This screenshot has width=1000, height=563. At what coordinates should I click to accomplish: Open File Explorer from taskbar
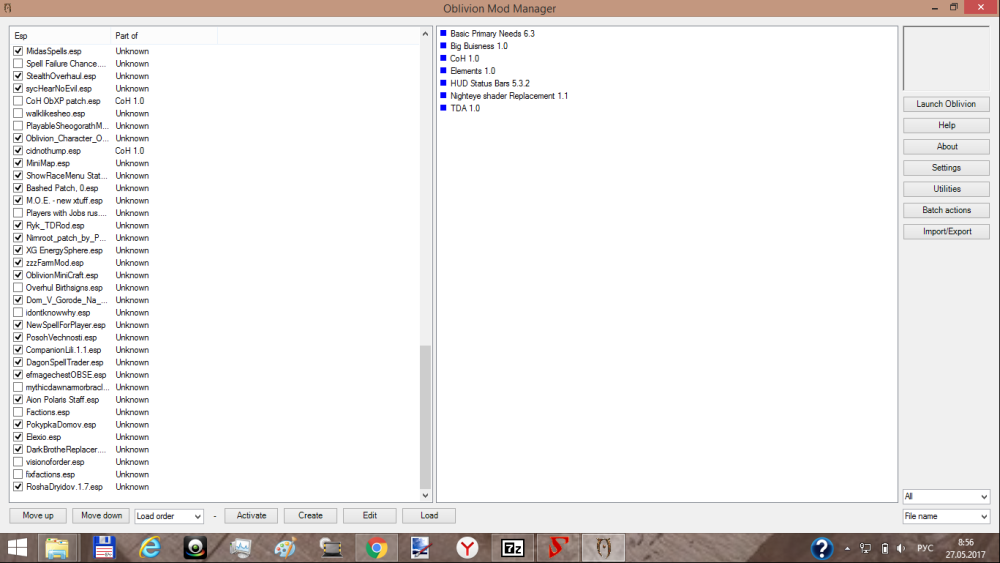point(57,548)
